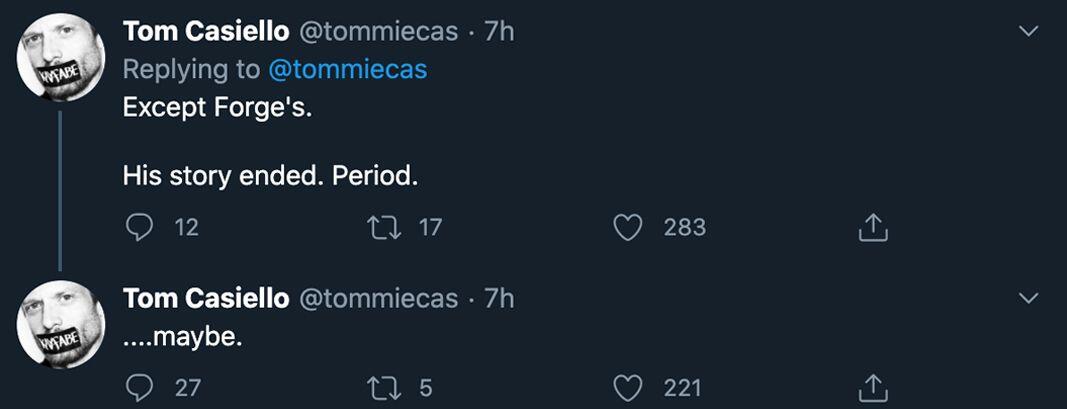Open the first tweet's profile avatar
This screenshot has width=1067, height=409.
(x=61, y=57)
